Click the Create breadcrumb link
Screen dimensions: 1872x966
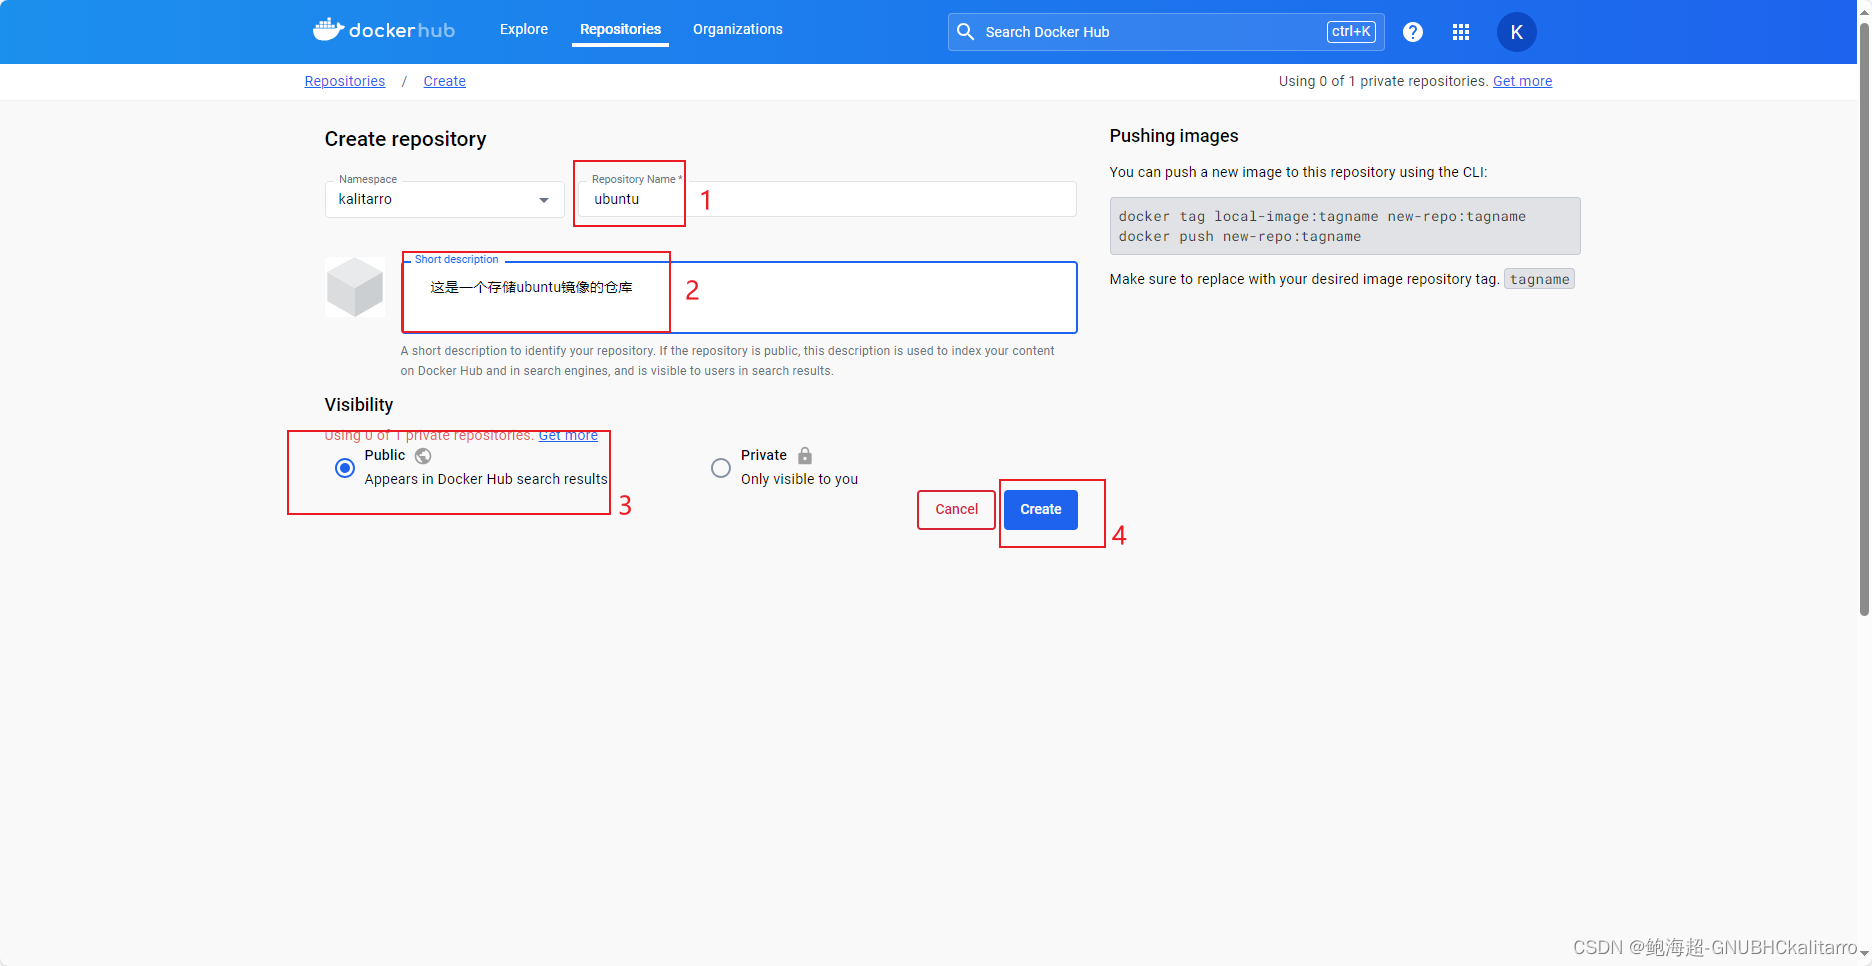(444, 81)
